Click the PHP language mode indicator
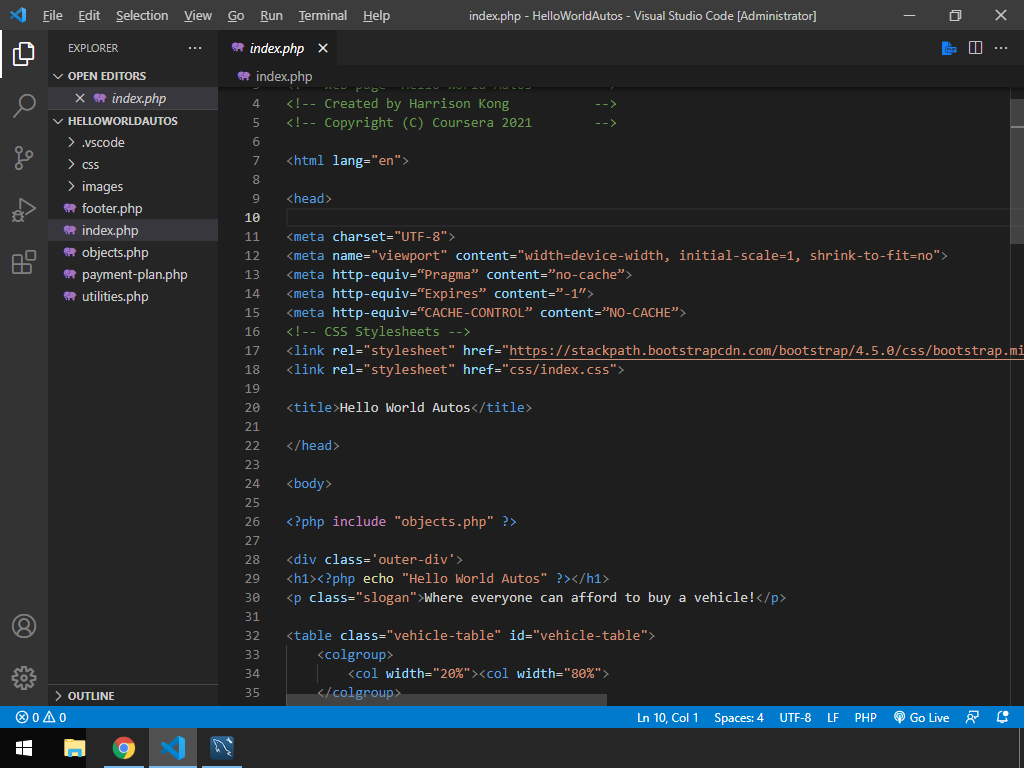Screen dimensions: 1024x768 pyautogui.click(x=865, y=717)
